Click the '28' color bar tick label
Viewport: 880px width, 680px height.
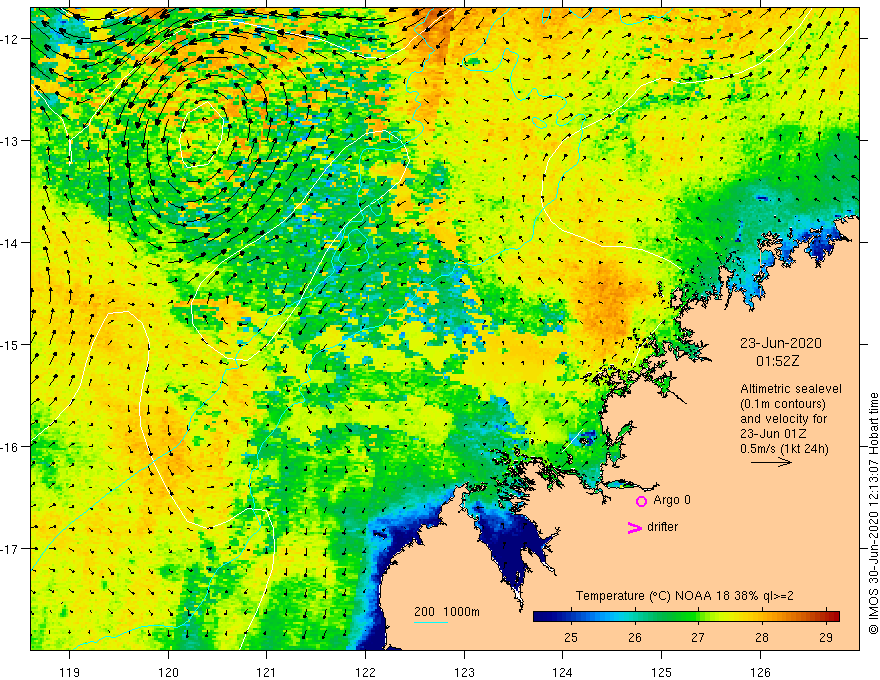pyautogui.click(x=762, y=638)
